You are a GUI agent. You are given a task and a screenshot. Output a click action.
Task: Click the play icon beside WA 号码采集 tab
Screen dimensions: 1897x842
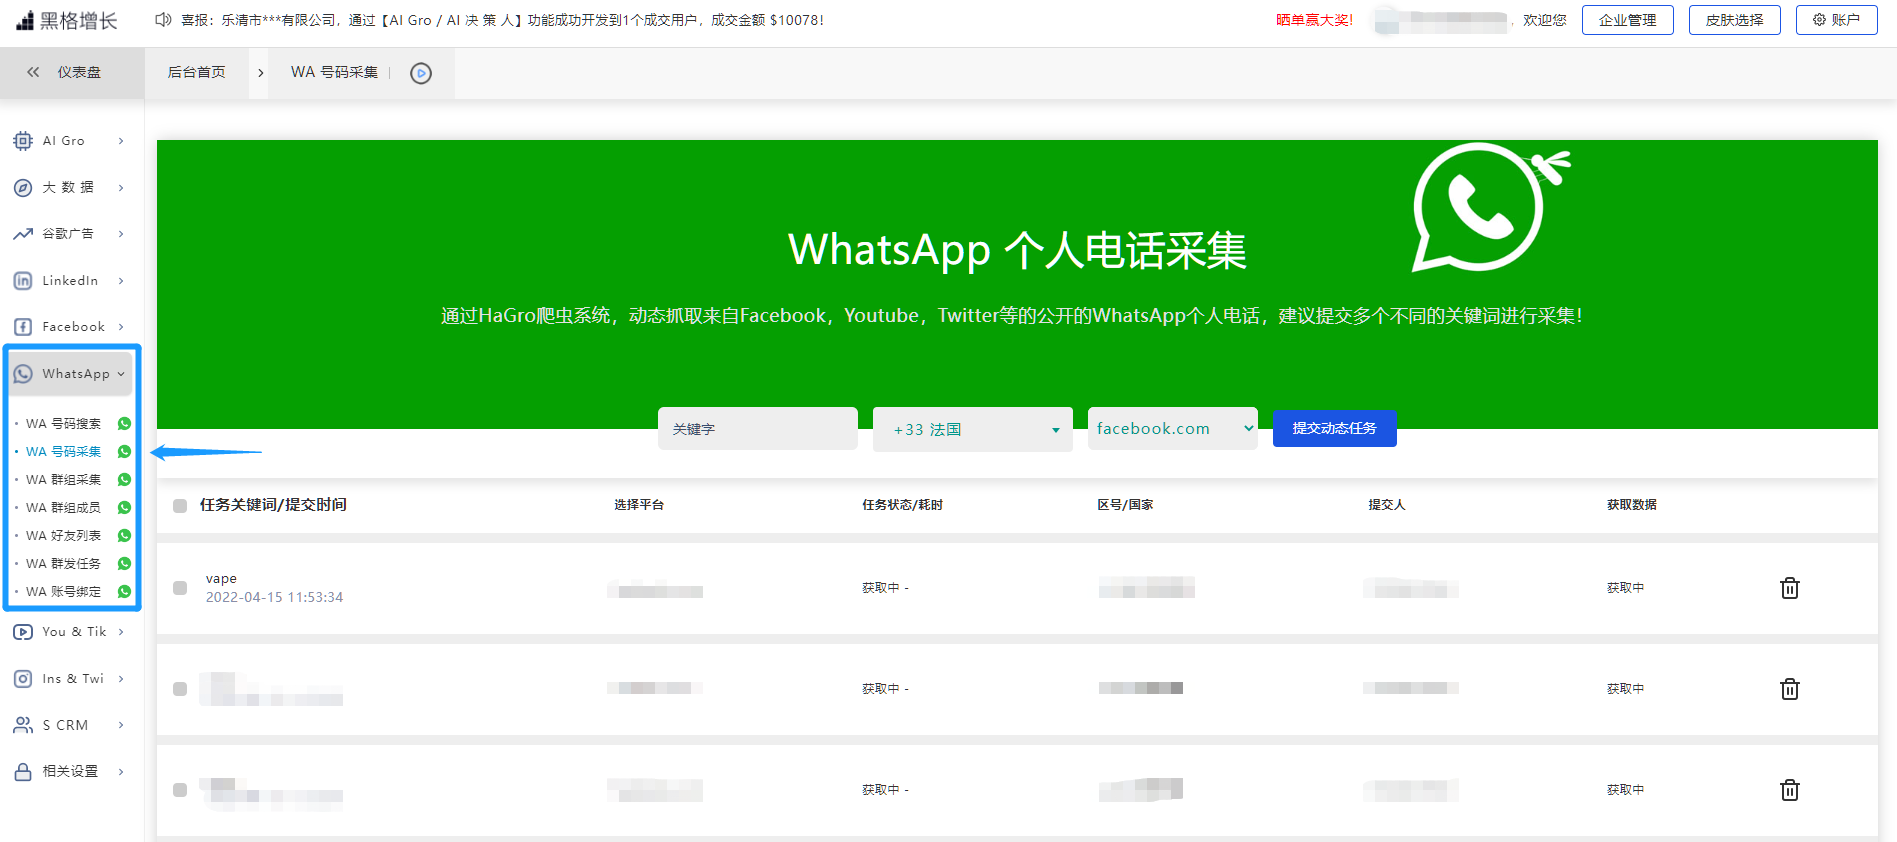(421, 73)
